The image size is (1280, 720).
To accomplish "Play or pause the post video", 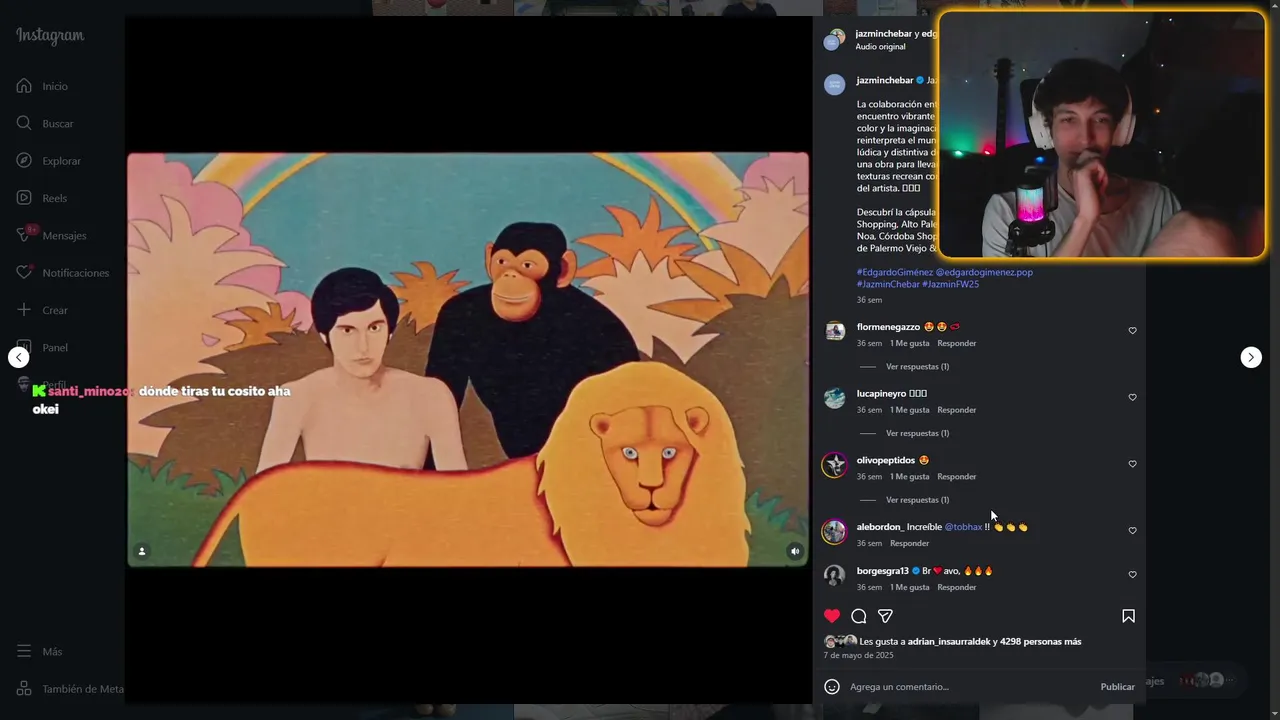I will pyautogui.click(x=468, y=360).
